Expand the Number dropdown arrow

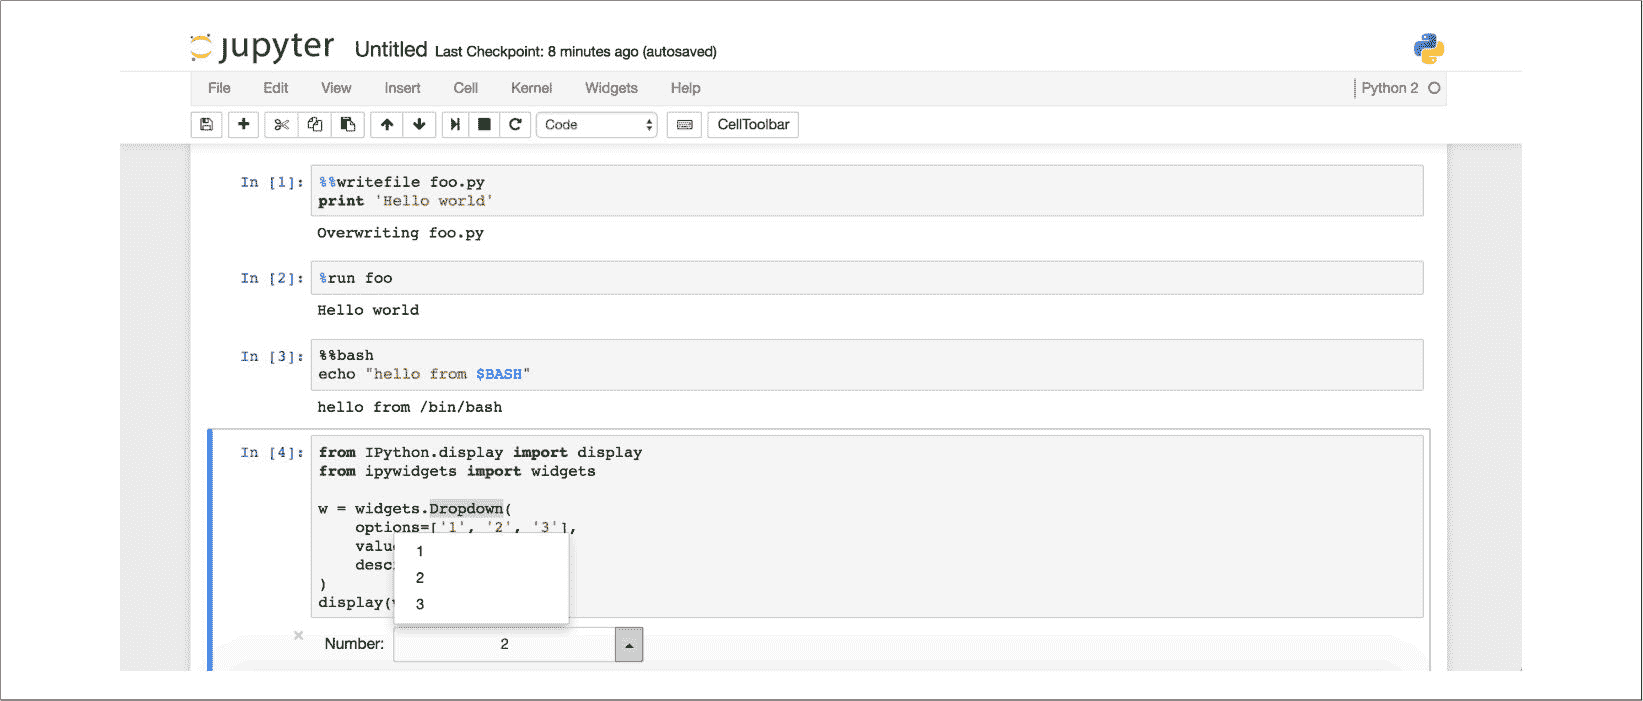tap(628, 645)
